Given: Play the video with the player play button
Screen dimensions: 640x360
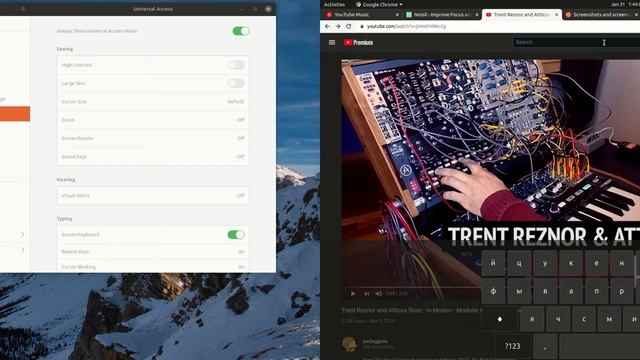Looking at the screenshot, I should 353,293.
